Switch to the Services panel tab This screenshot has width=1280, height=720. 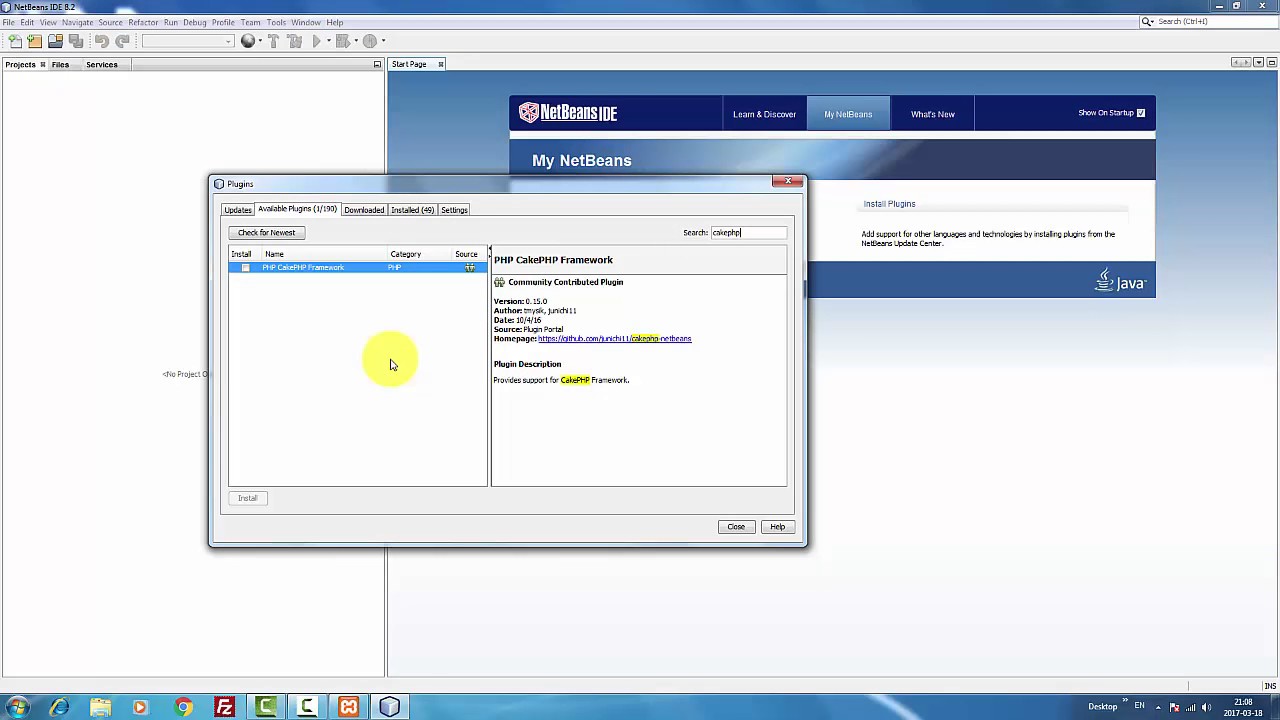(x=102, y=64)
